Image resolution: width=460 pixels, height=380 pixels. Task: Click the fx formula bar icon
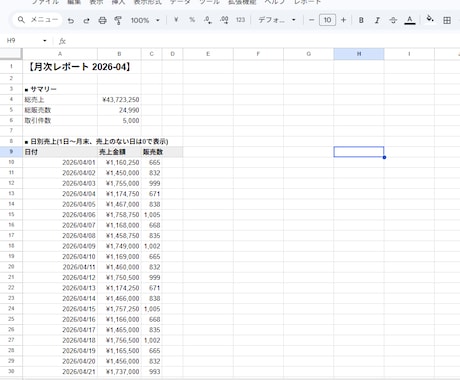(x=62, y=41)
